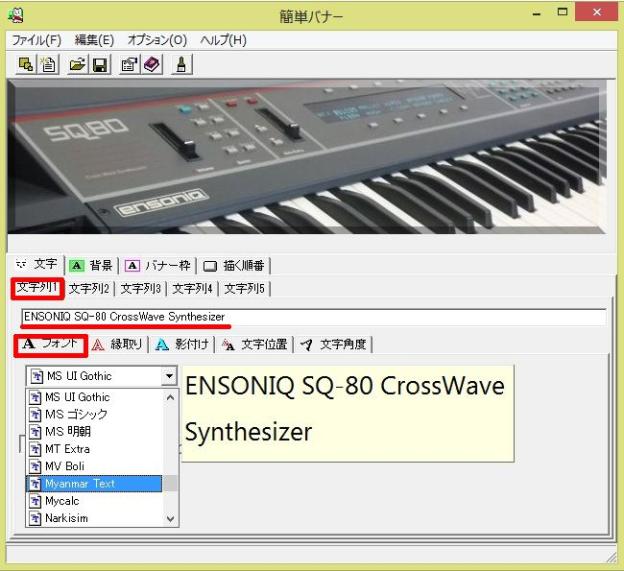624x571 pixels.
Task: Click the font list scroll up arrow
Action: 170,397
